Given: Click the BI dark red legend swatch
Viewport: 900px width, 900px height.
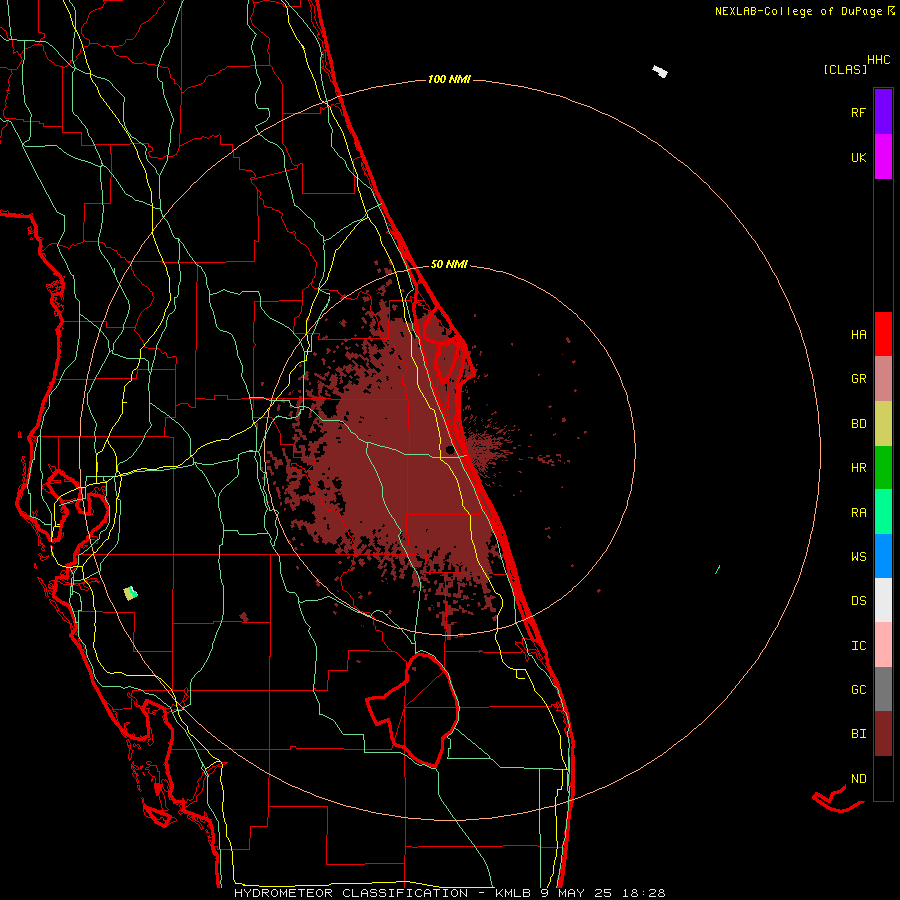Looking at the screenshot, I should 883,734.
